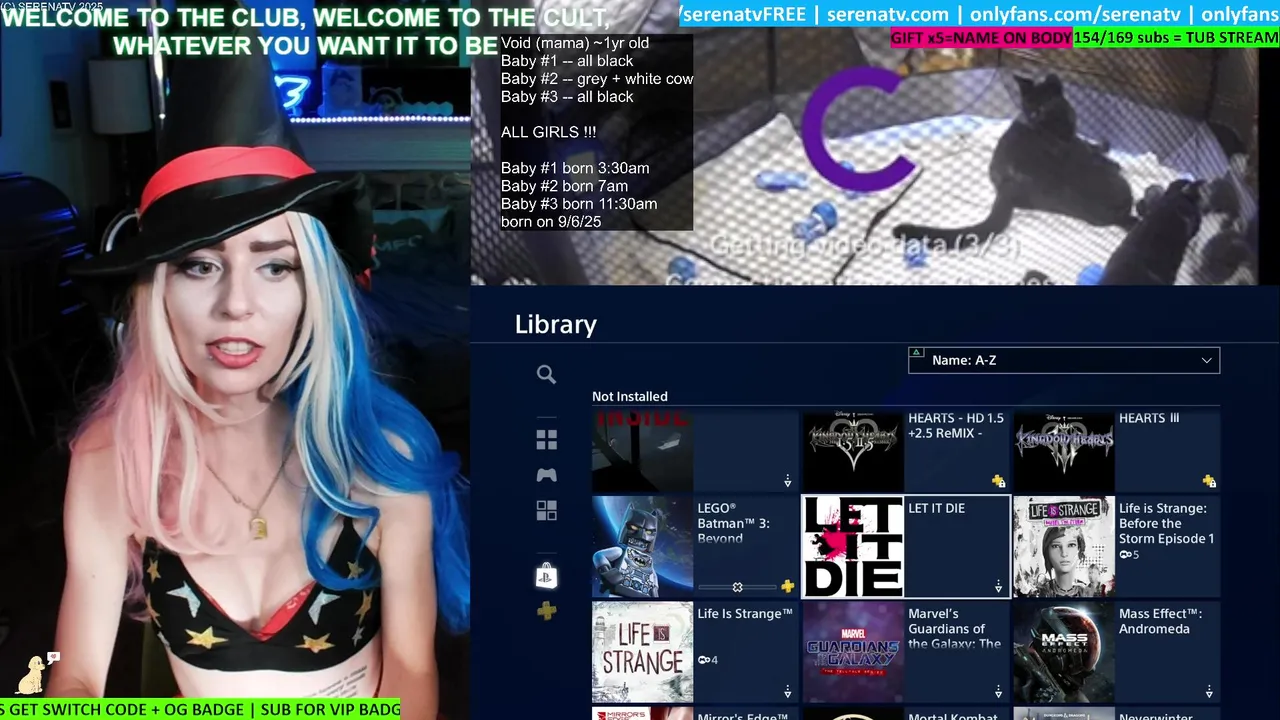Screen dimensions: 1280x720
Task: Click the born on 9/6/25 line
Action: pos(551,222)
